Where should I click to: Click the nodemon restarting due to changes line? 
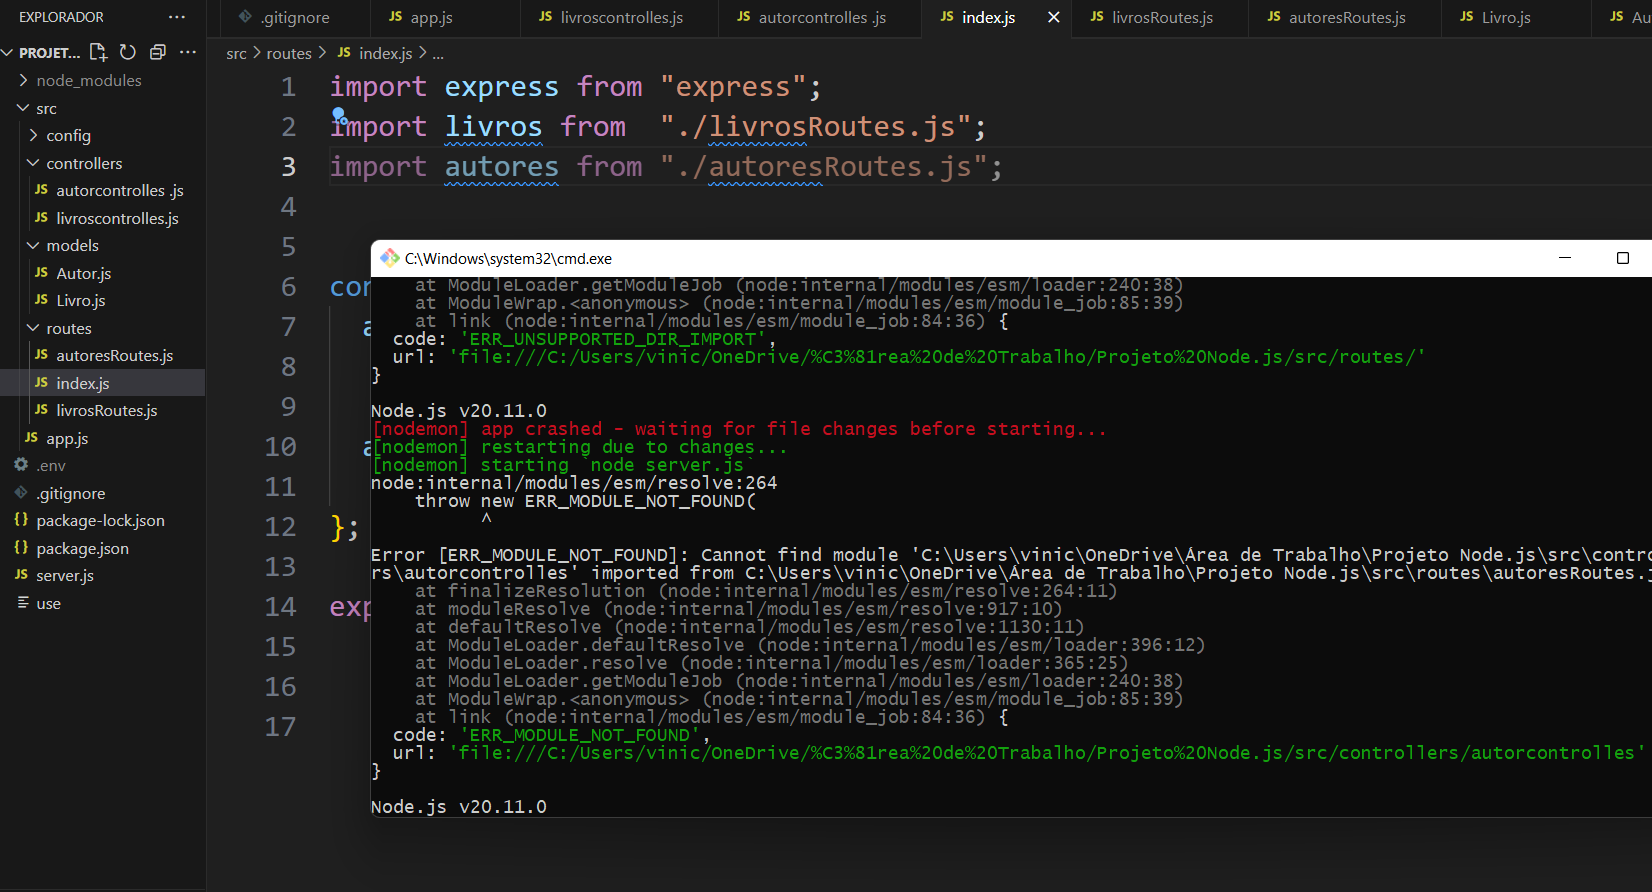579,447
